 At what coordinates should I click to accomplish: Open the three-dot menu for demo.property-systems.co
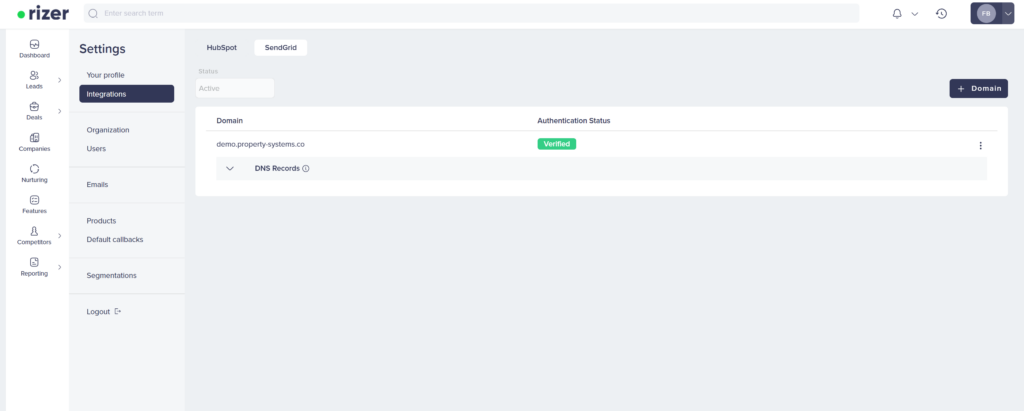980,145
